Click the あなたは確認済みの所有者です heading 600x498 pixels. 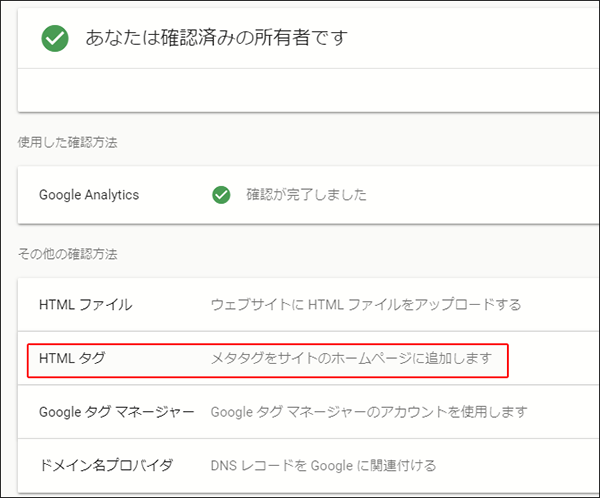[x=217, y=38]
